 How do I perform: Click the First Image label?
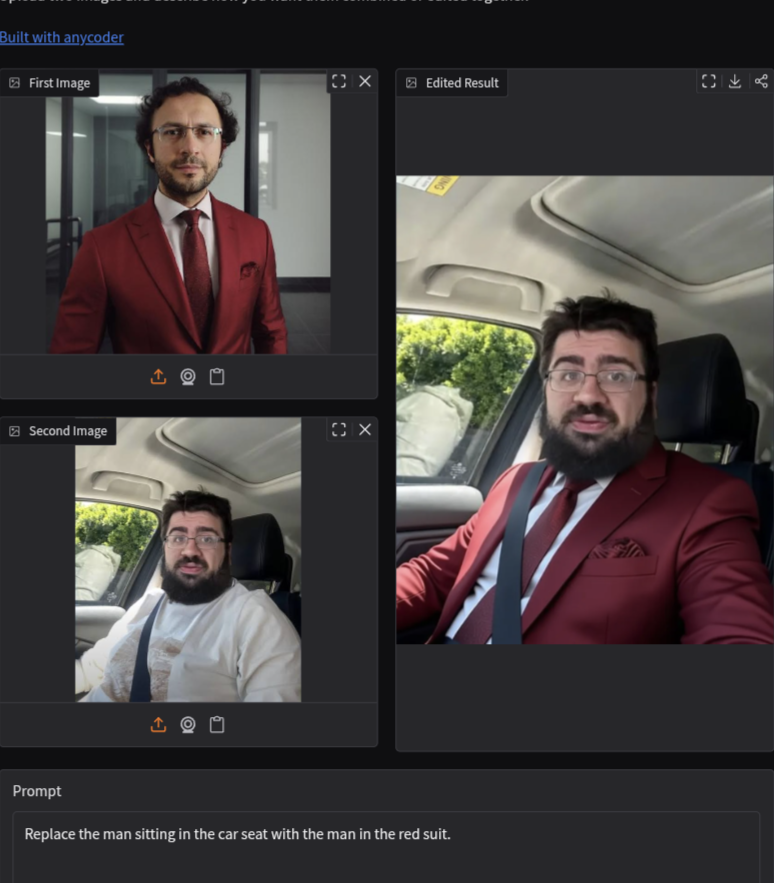pos(50,83)
